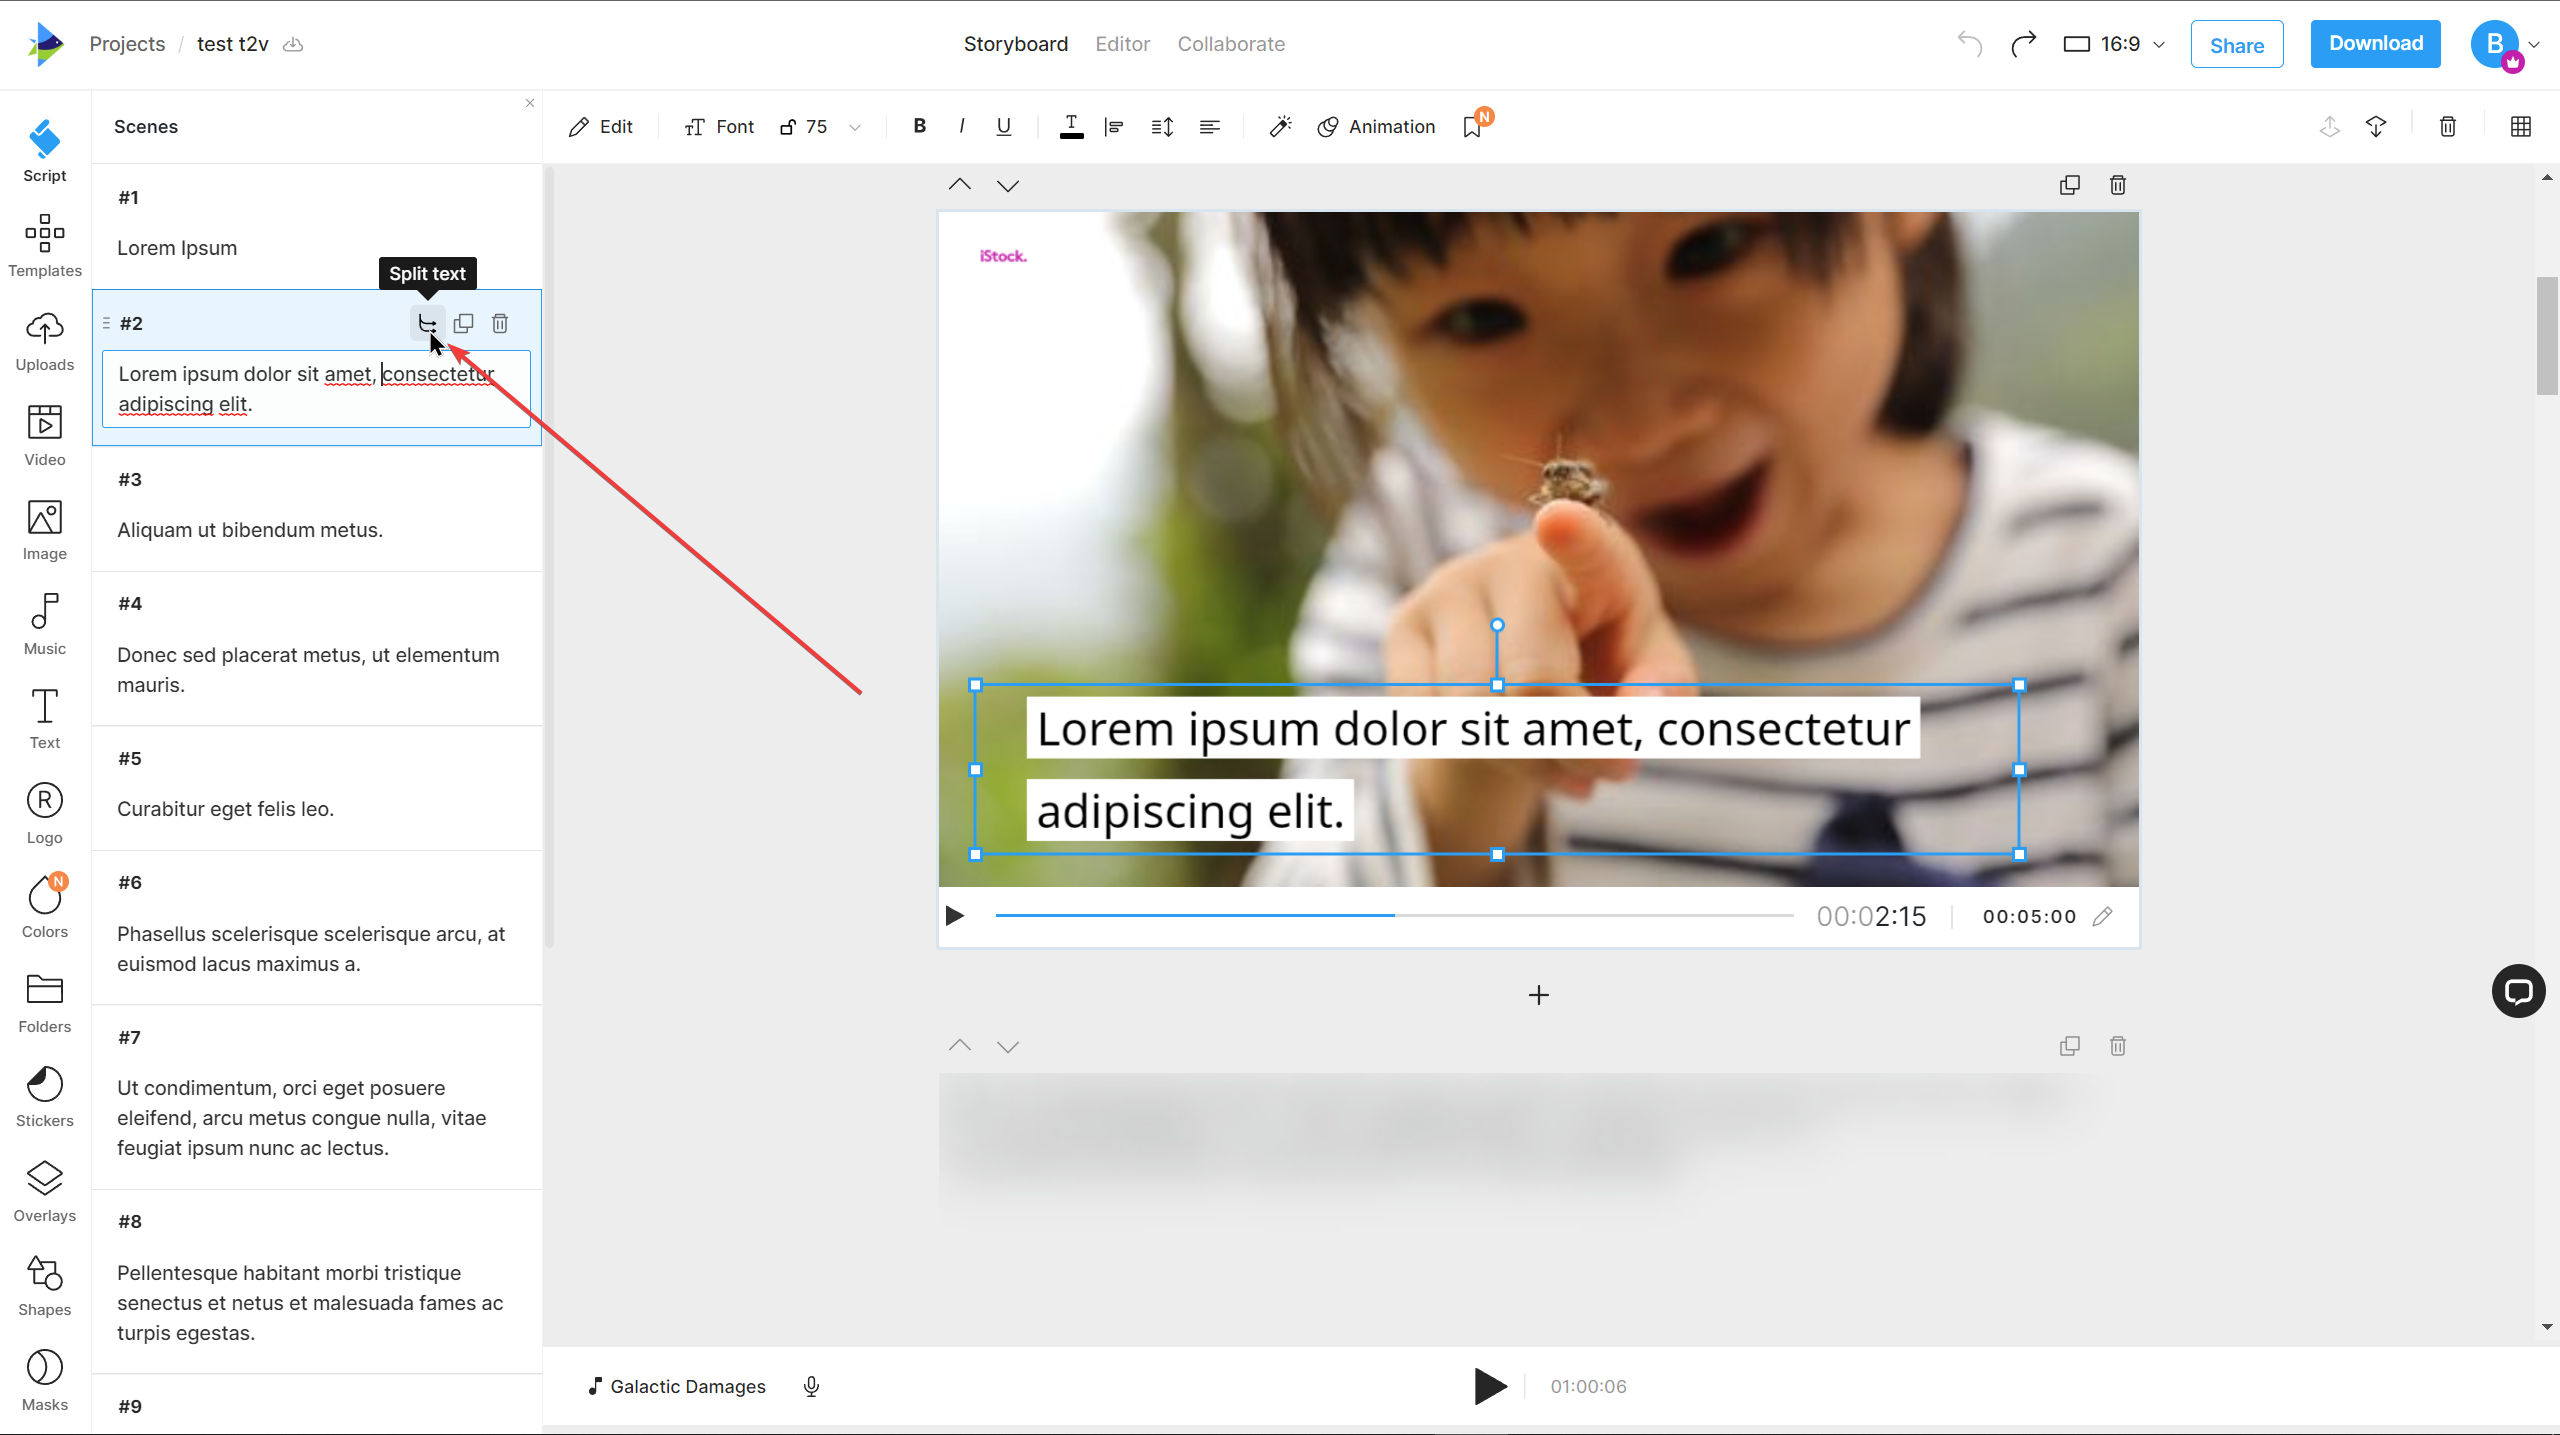
Task: Open the text color picker
Action: coord(1071,127)
